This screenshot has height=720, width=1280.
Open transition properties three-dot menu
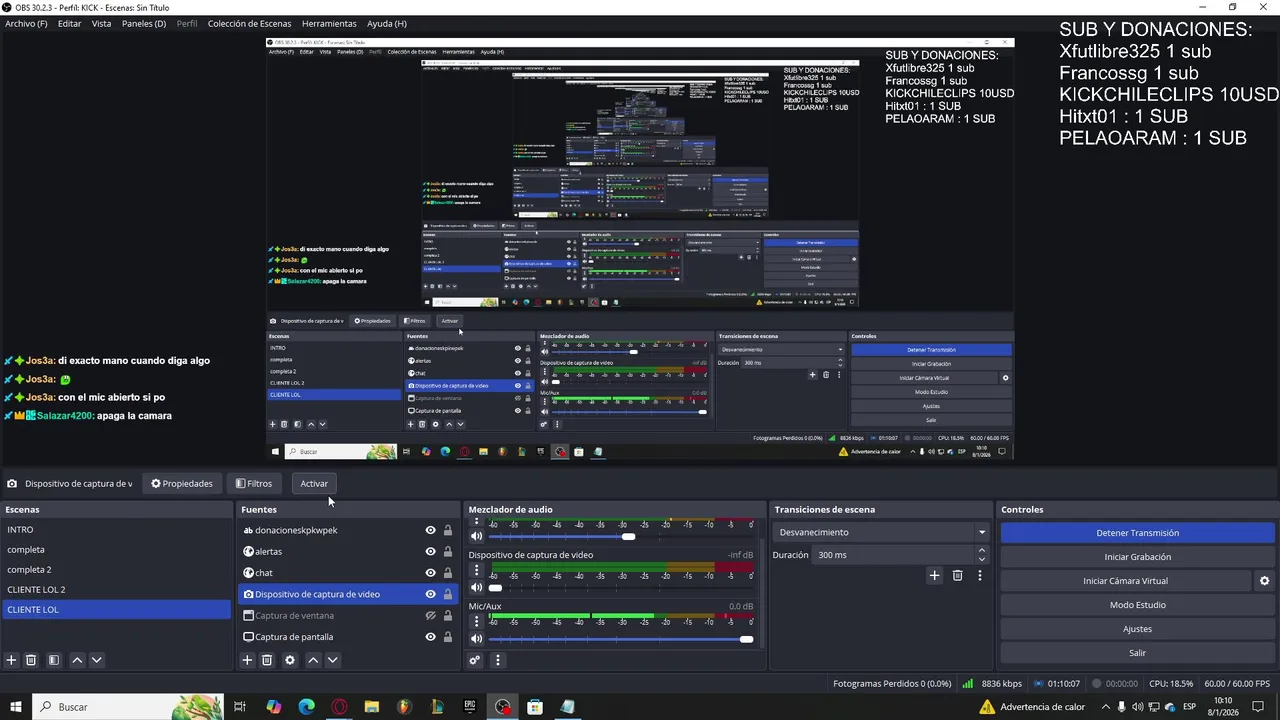tap(980, 575)
